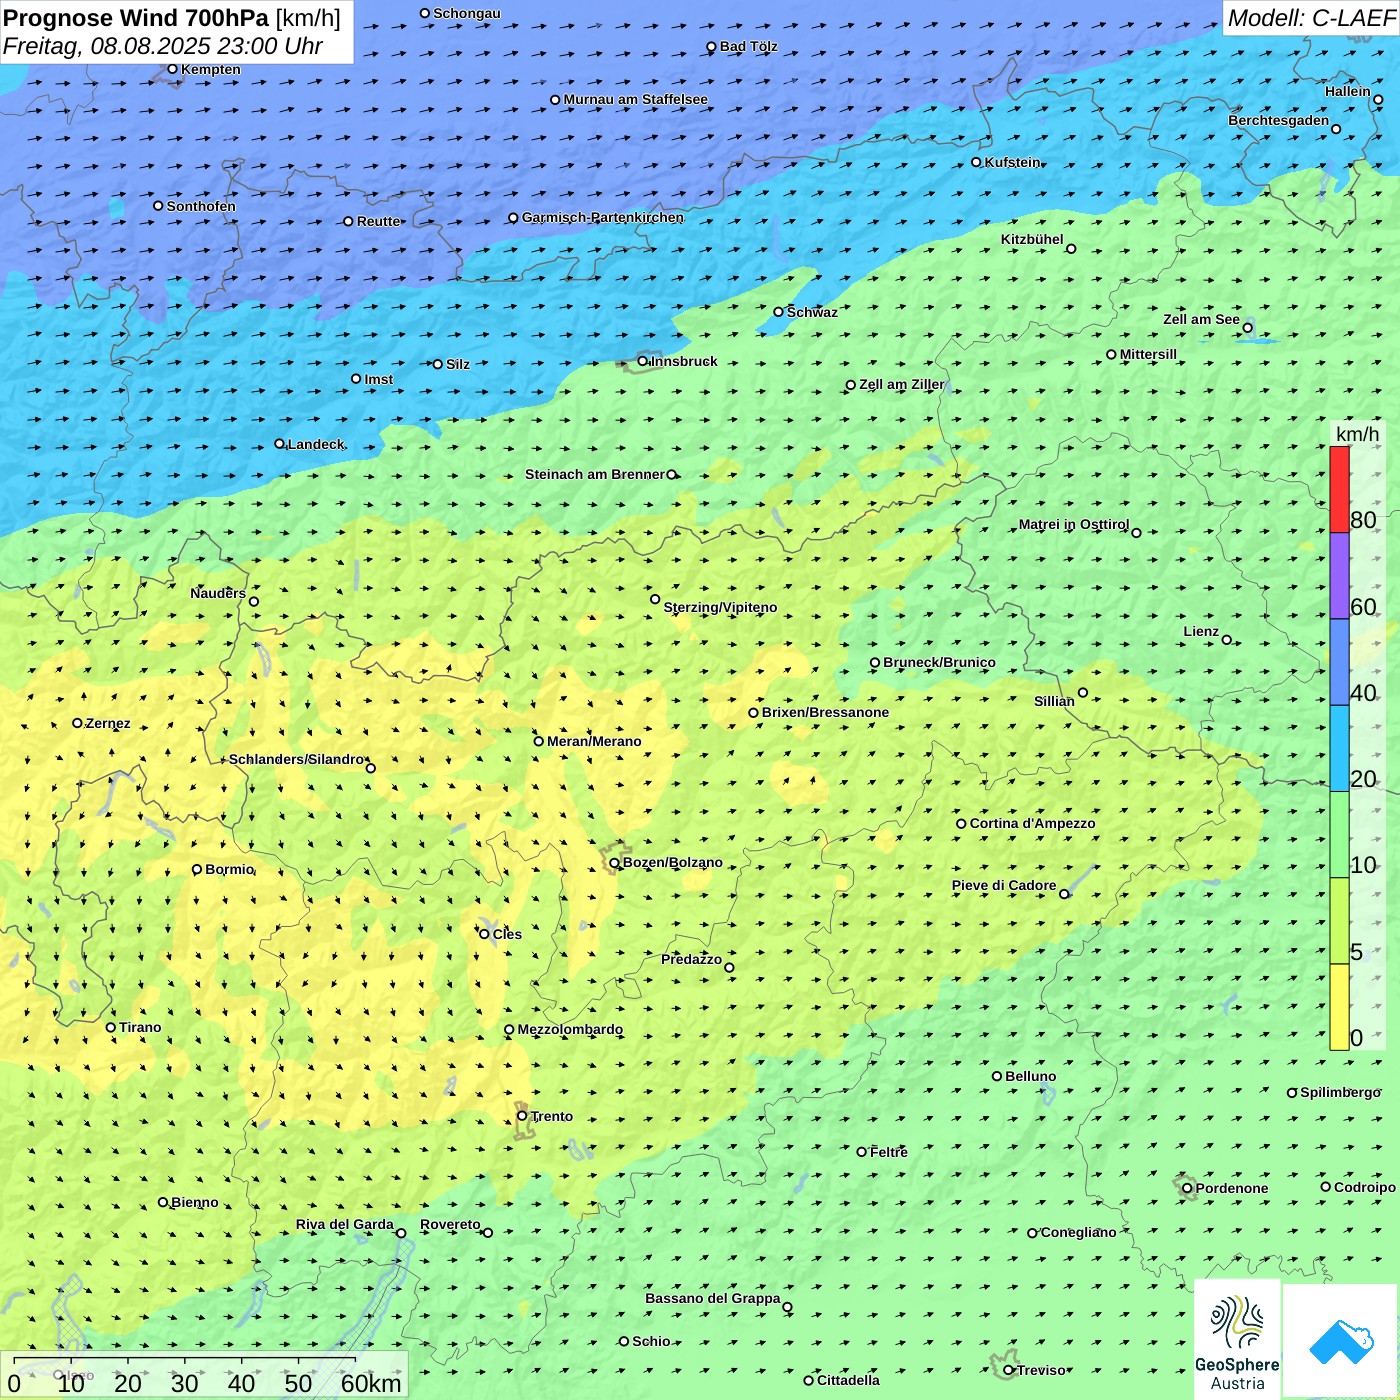Image resolution: width=1400 pixels, height=1400 pixels.
Task: Click the blue cloud logo bottom right
Action: (x=1340, y=1341)
